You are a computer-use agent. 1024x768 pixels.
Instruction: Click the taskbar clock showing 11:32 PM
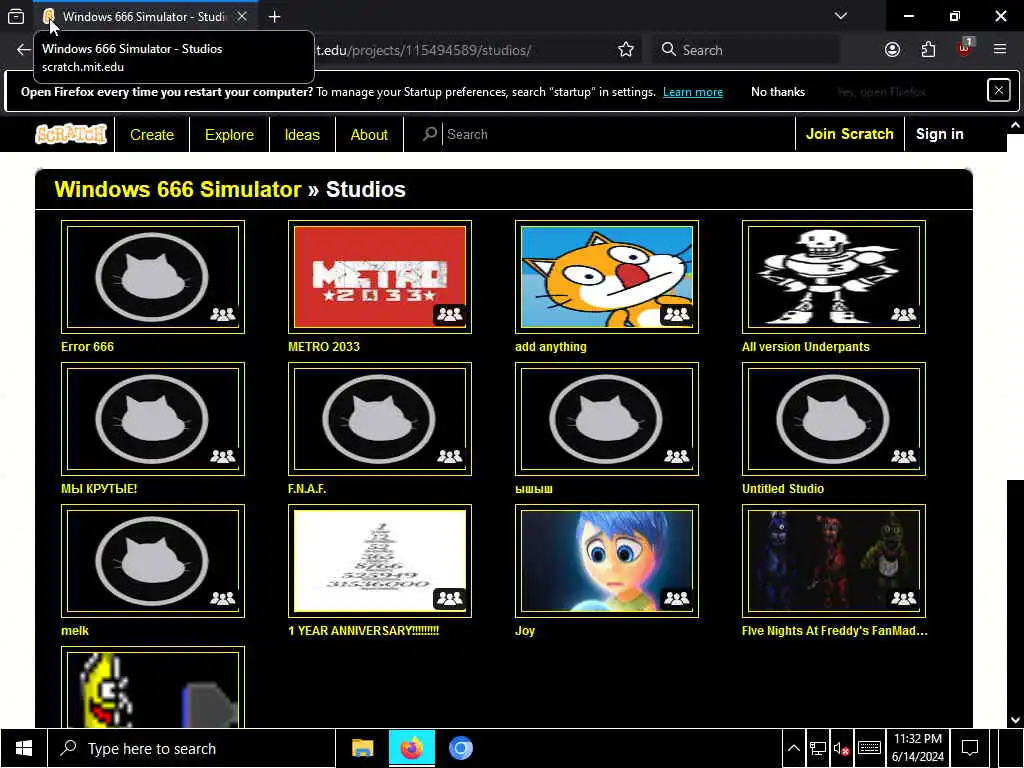(x=918, y=748)
